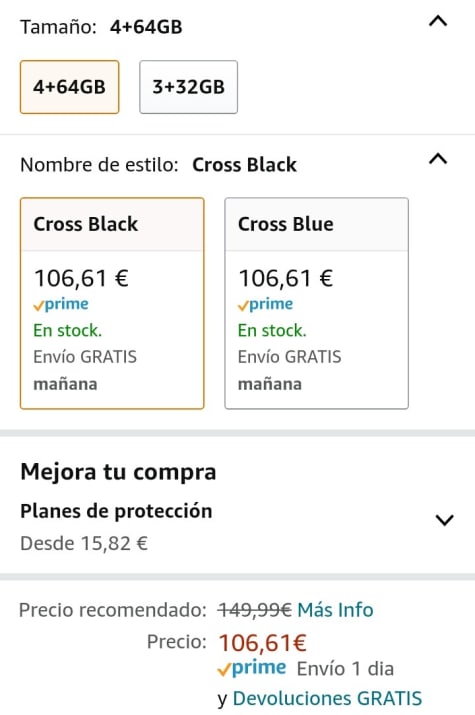The image size is (475, 715).
Task: Tap En stock text in Cross Blue card
Action: tap(272, 330)
